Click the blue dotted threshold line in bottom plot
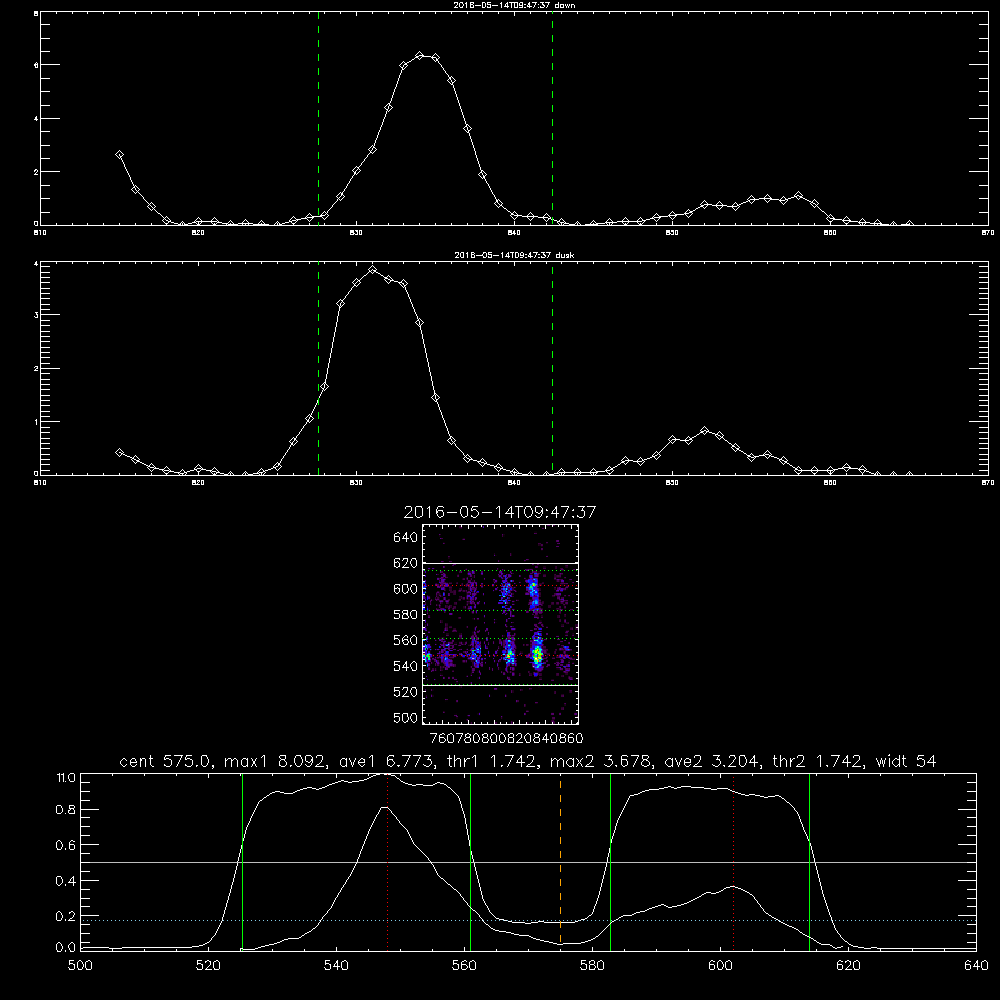Viewport: 1000px width, 1000px height. coord(528,920)
